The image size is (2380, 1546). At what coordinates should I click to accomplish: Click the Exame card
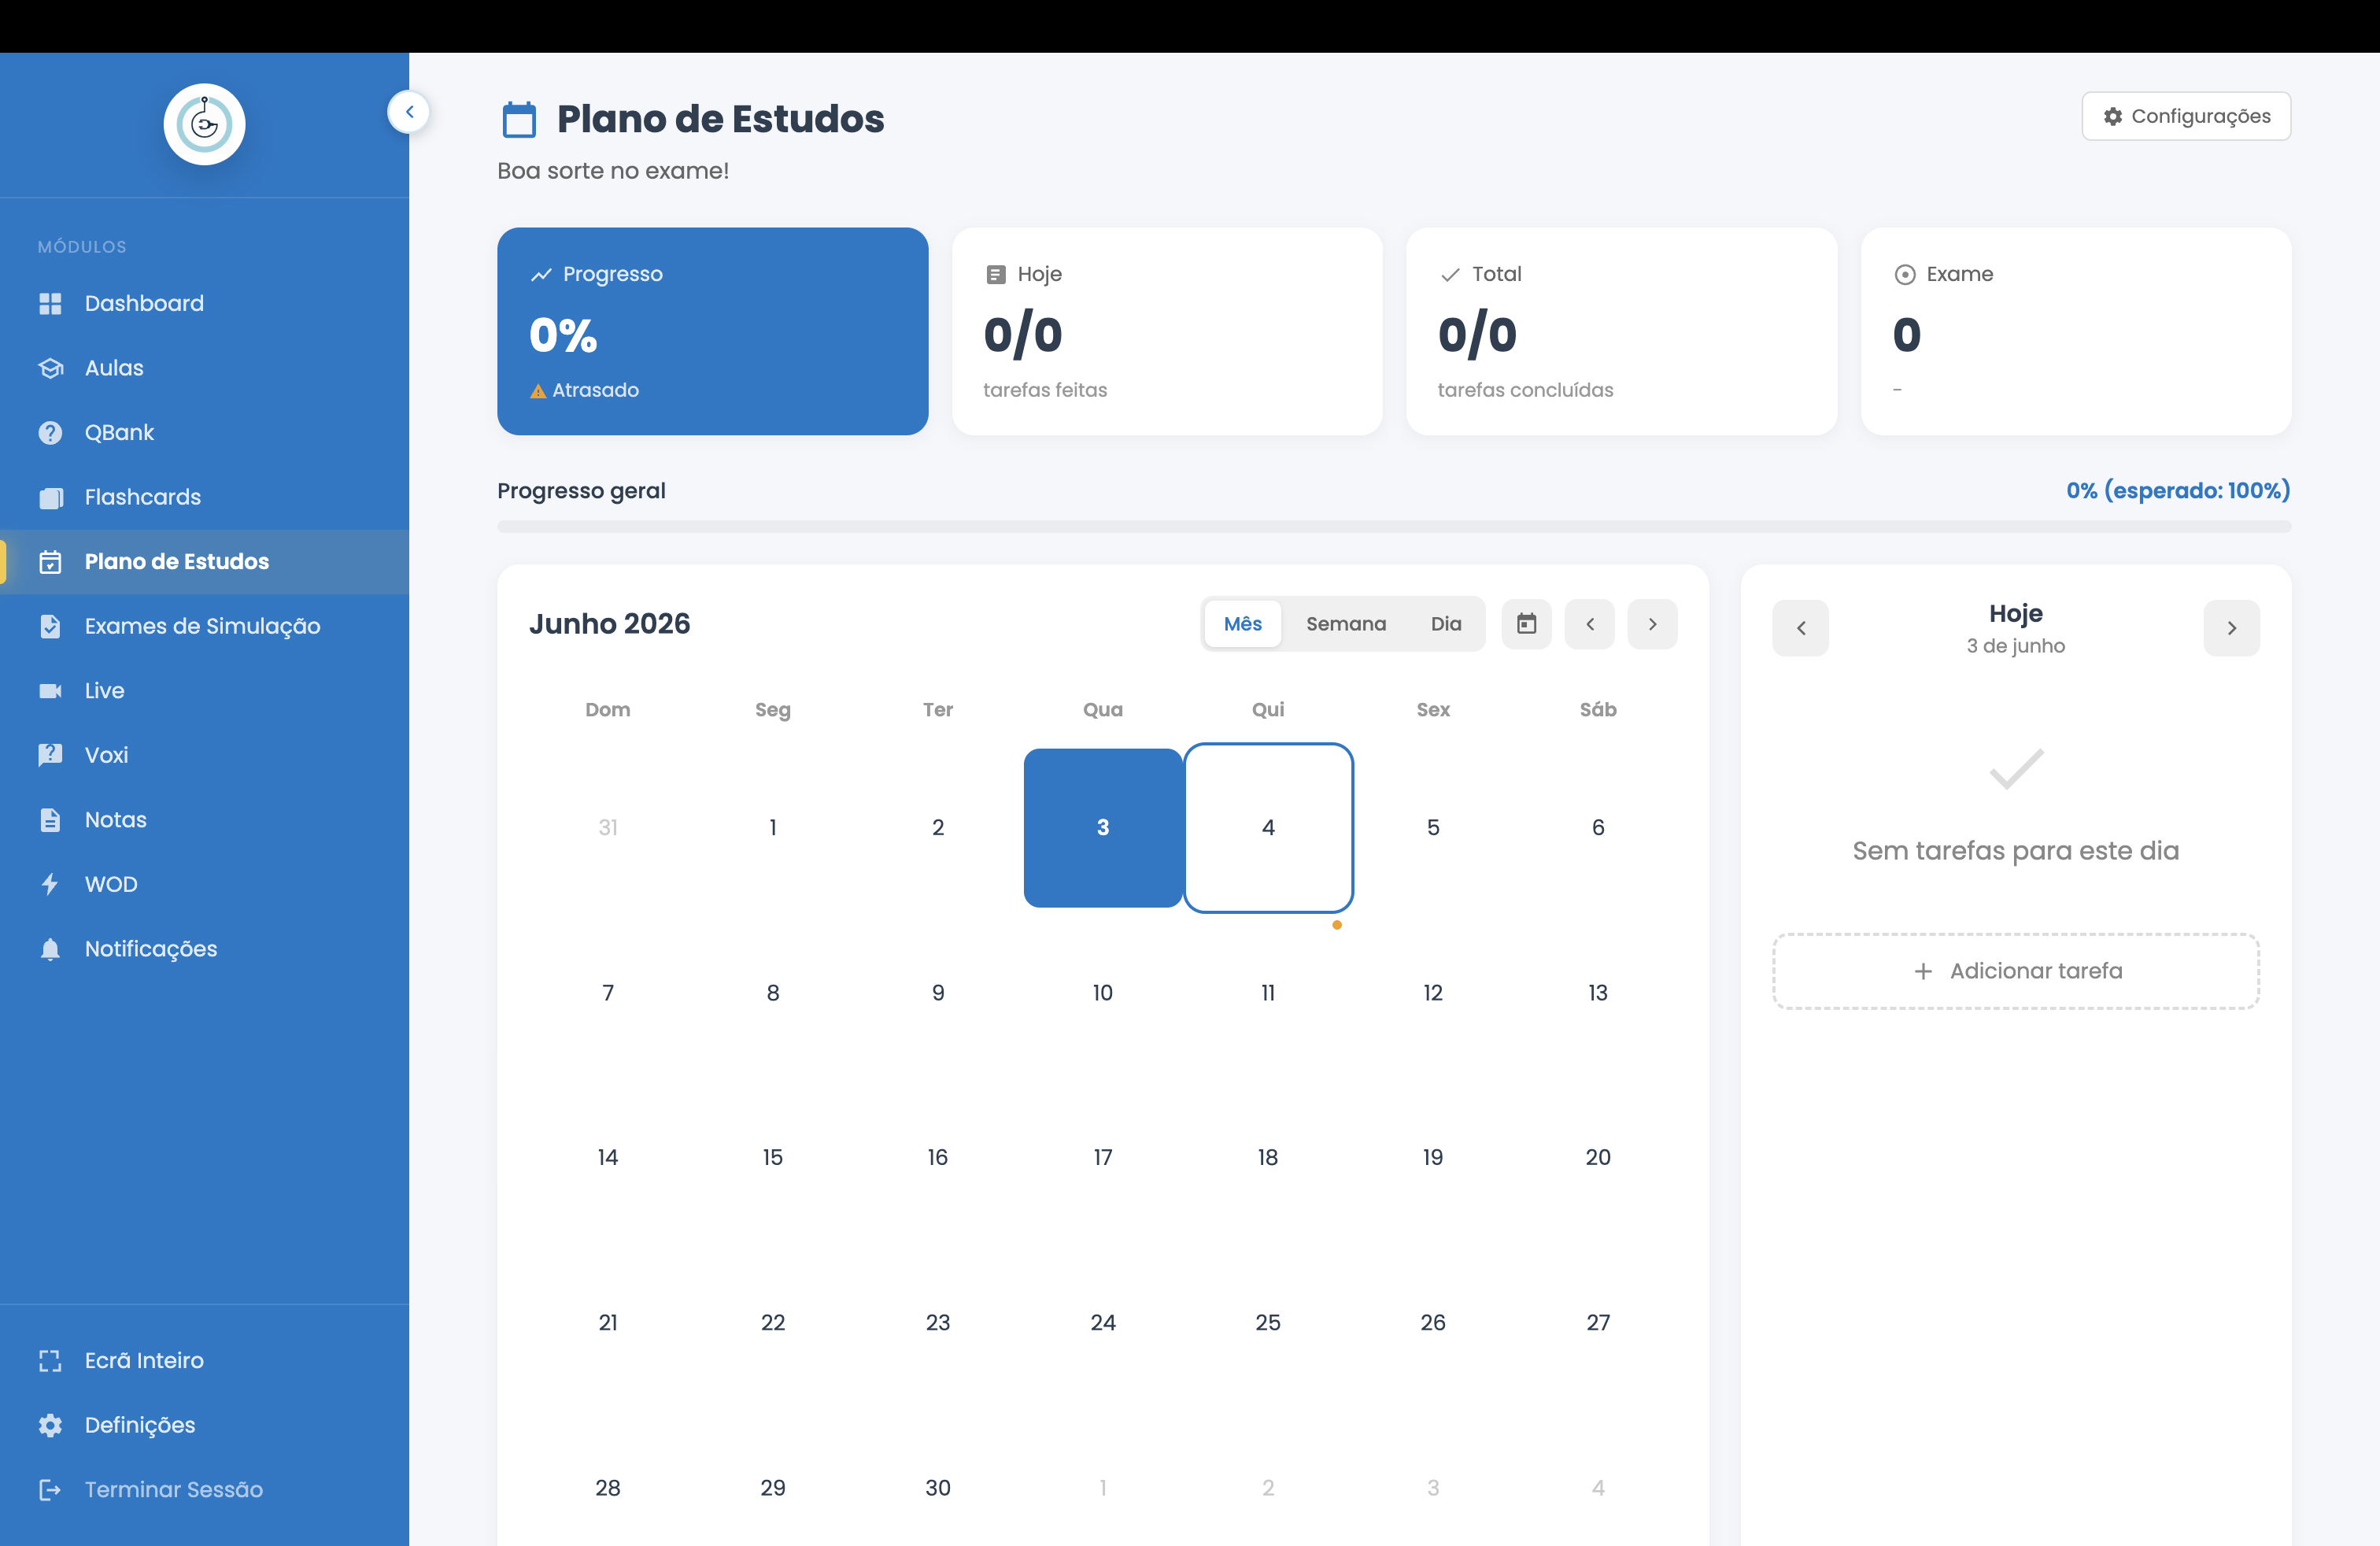[2075, 331]
